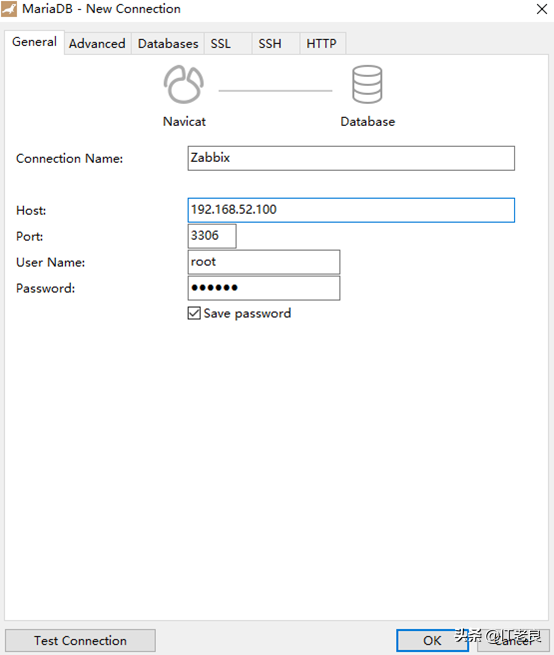Click the Port label
The image size is (554, 655).
(29, 236)
